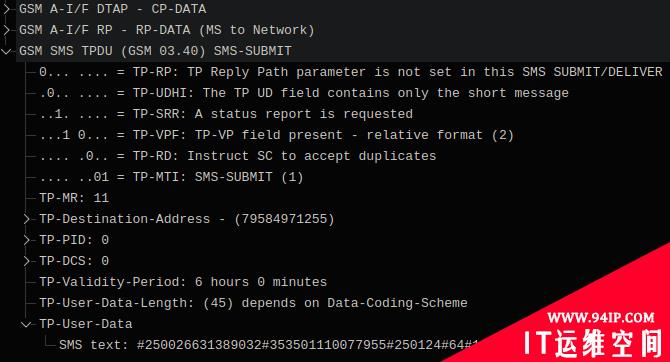Expand the GSM A-I/F DTAP CP-DATA node
Screen dimensions: 670x362
pos(6,9)
